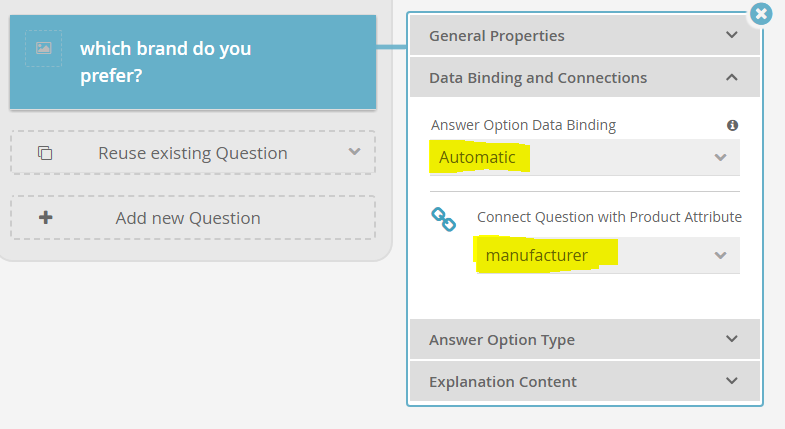Expand Answer Option Type using its chevron
This screenshot has height=429, width=785.
pos(732,340)
